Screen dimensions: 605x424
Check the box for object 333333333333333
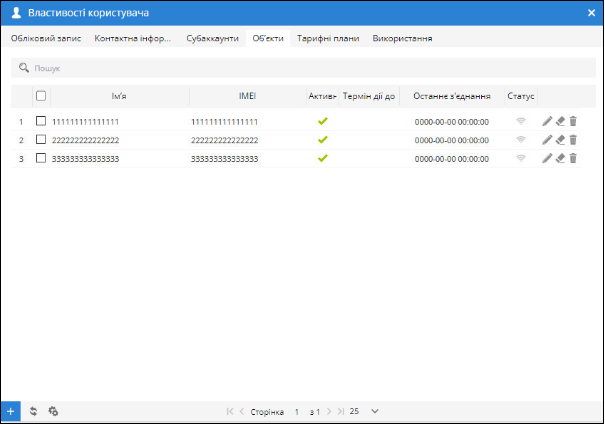point(41,158)
